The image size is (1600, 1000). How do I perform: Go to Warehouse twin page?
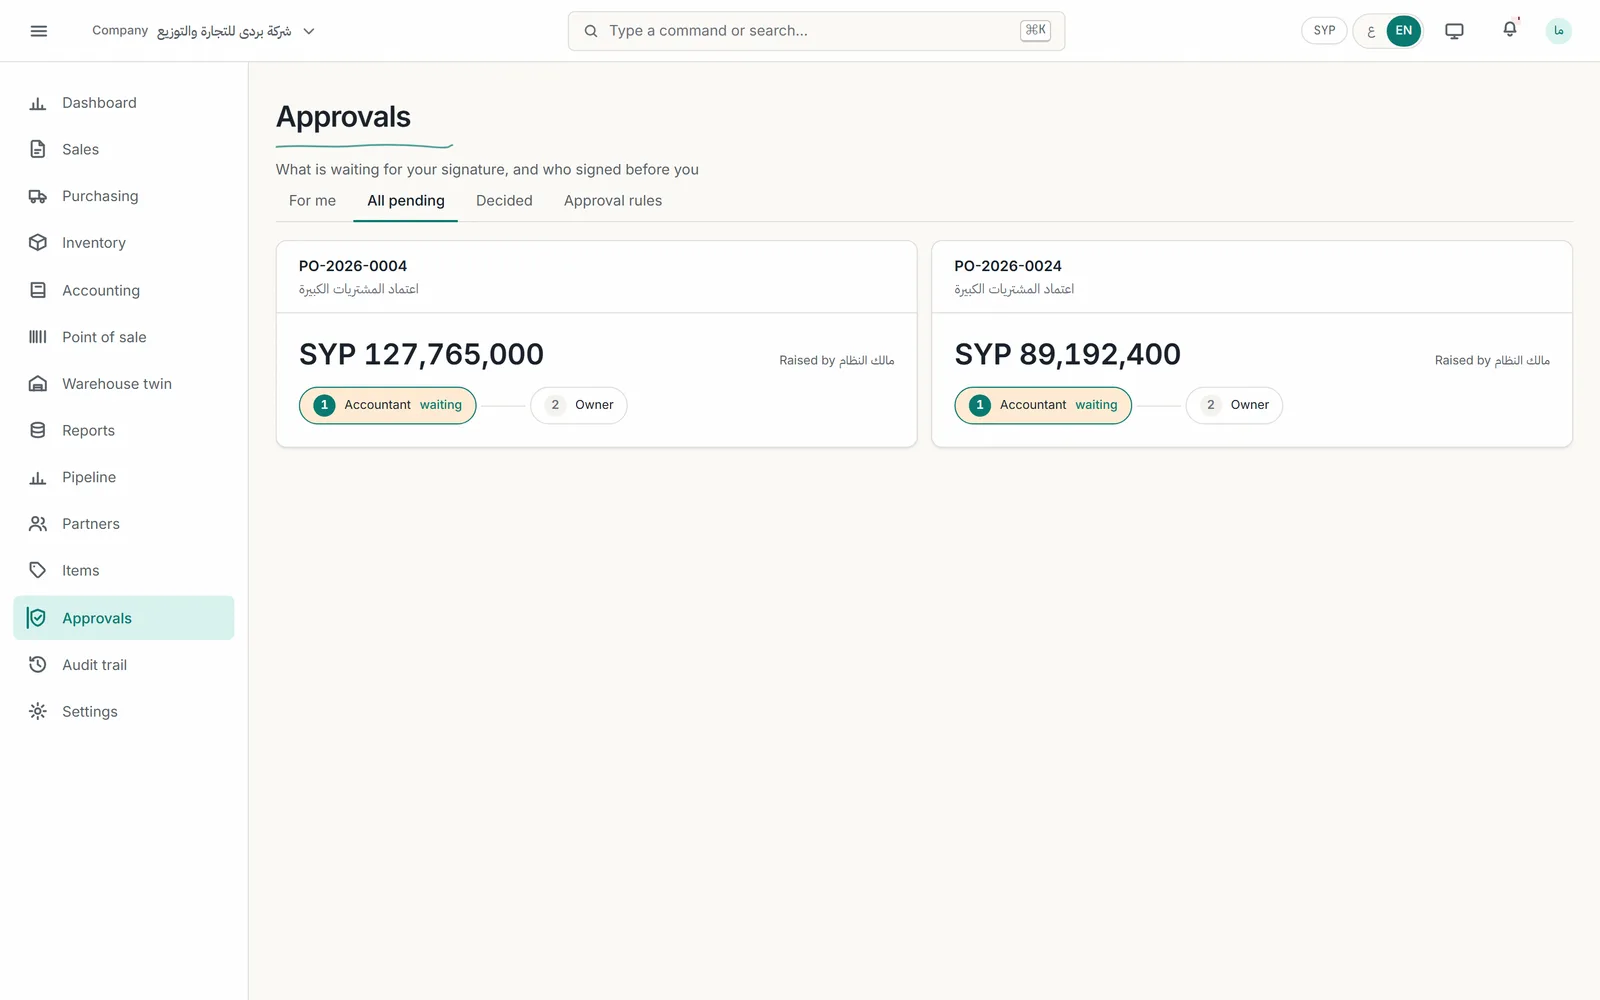(x=124, y=384)
